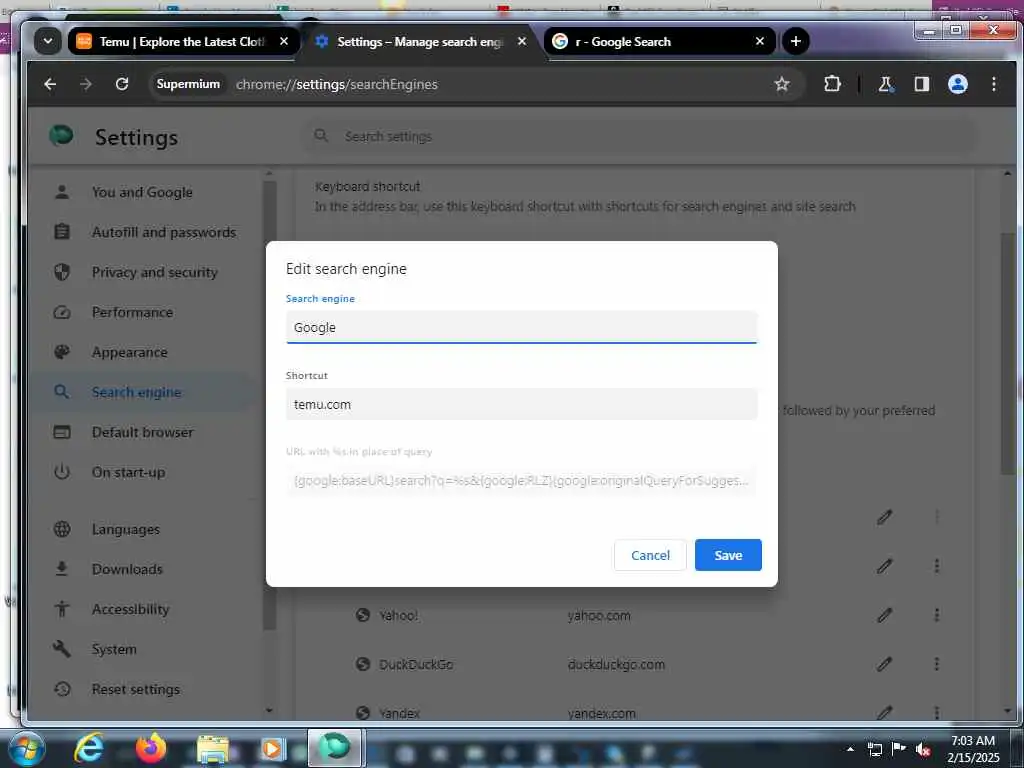The width and height of the screenshot is (1024, 768).
Task: Open Accessibility settings section
Action: point(130,609)
